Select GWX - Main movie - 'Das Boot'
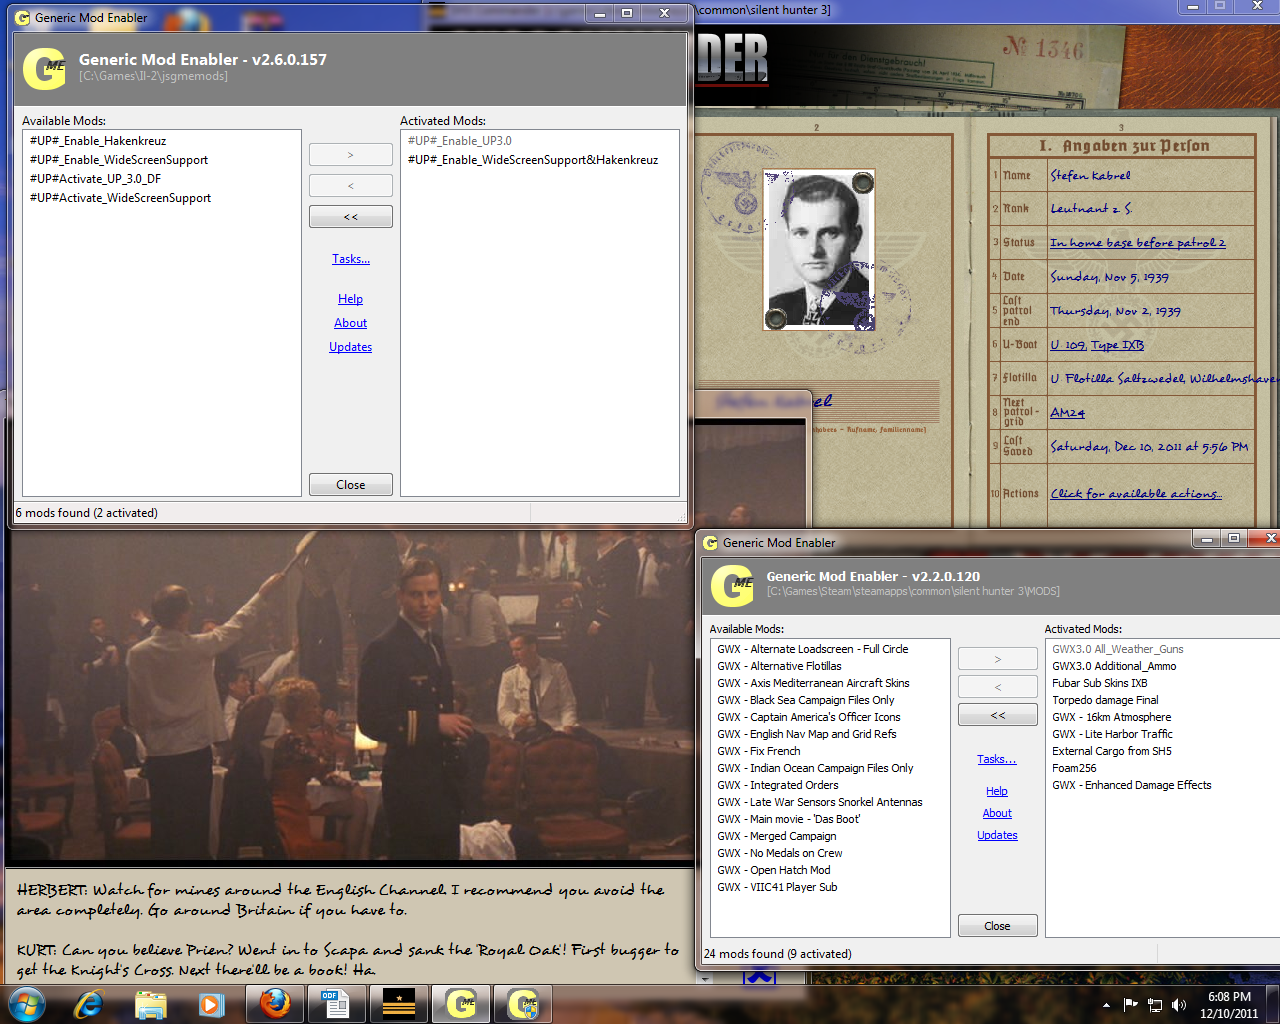The width and height of the screenshot is (1280, 1024). coord(789,819)
